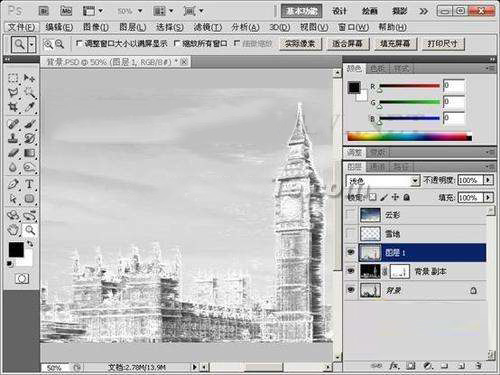The image size is (500, 375).
Task: Select the Clone Stamp tool
Action: pos(13,138)
